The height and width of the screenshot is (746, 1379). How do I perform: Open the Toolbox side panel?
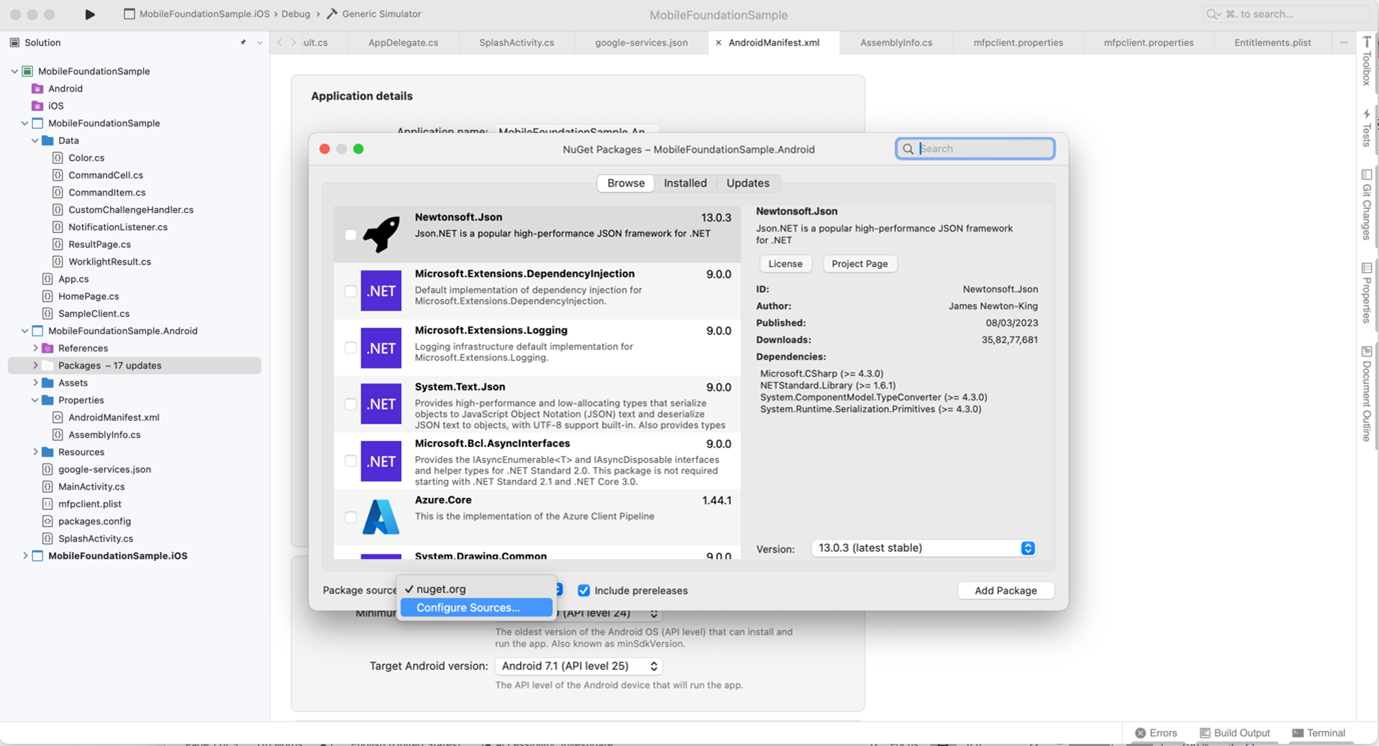(x=1366, y=62)
